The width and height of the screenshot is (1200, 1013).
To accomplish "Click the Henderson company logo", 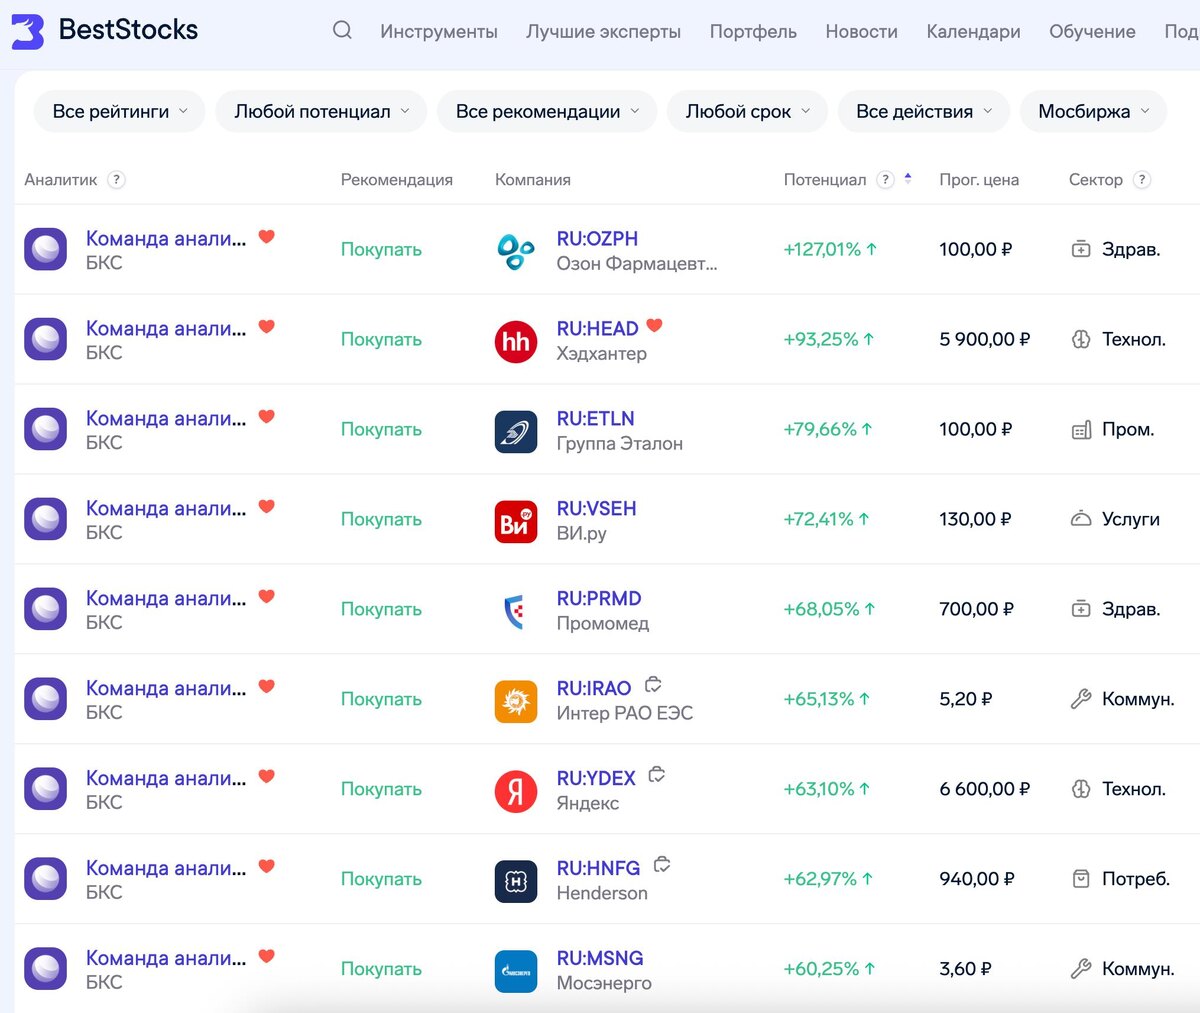I will click(x=516, y=880).
